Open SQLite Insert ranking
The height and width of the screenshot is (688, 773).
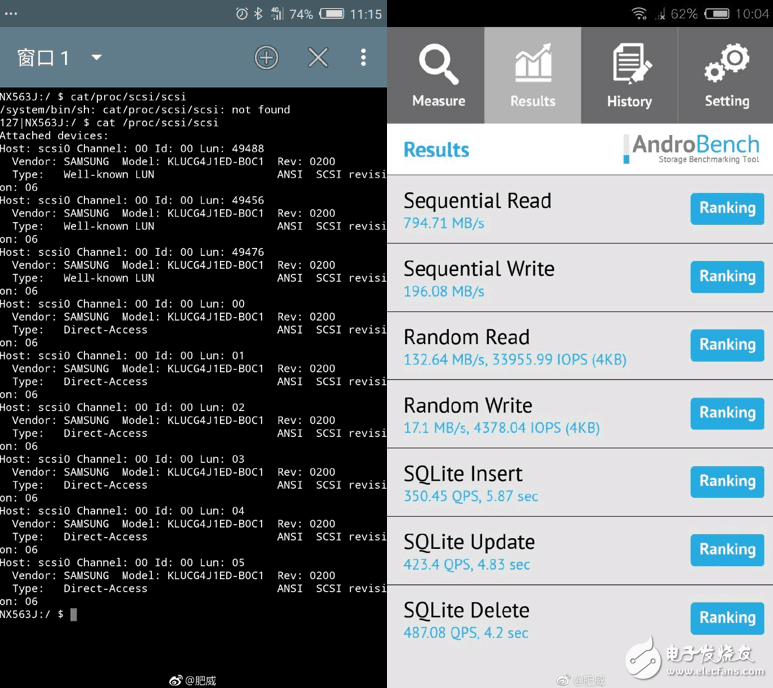coord(727,481)
